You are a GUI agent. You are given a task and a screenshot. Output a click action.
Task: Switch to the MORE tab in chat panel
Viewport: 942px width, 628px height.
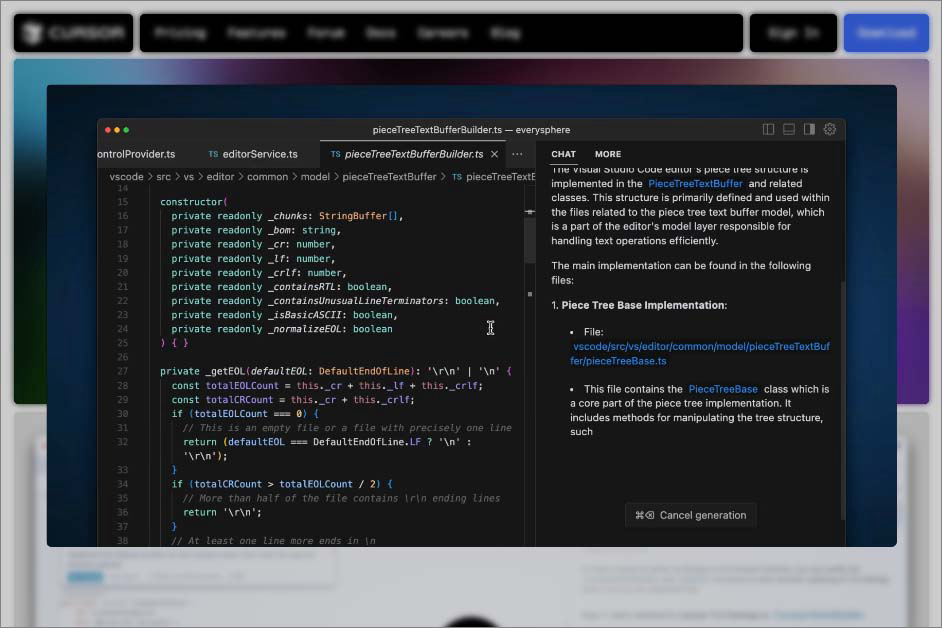[x=608, y=154]
